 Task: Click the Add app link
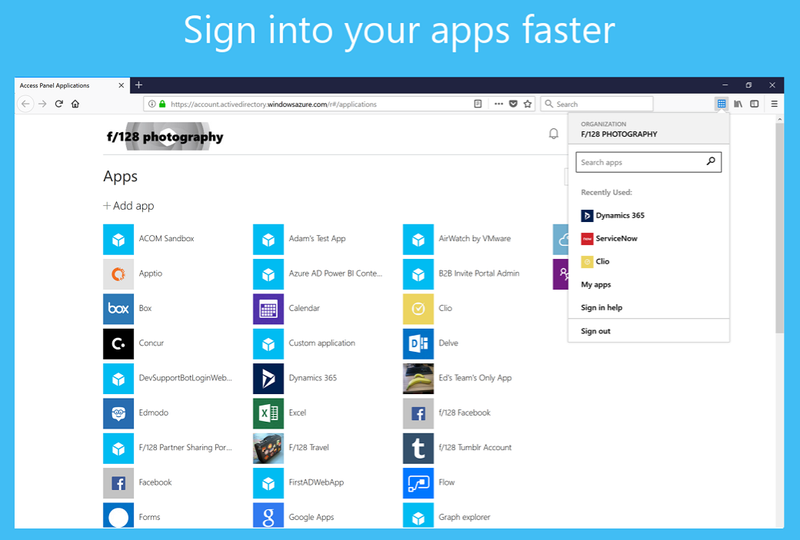(x=129, y=206)
